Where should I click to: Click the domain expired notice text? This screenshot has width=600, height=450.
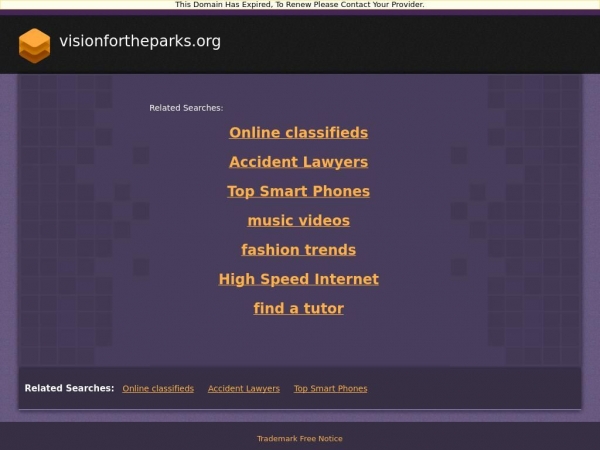pyautogui.click(x=300, y=5)
